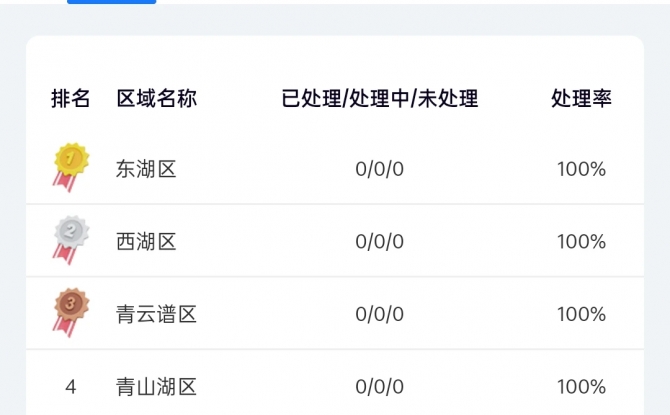Click the 区域名称 column header
Viewport: 670px width, 415px height.
coord(157,98)
